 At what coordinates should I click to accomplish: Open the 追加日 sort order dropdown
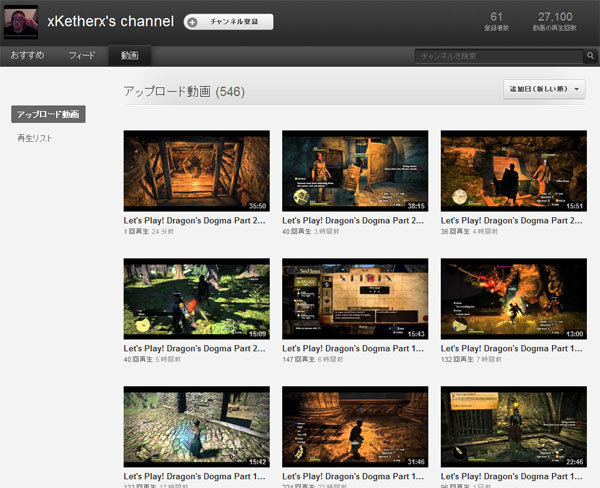544,89
